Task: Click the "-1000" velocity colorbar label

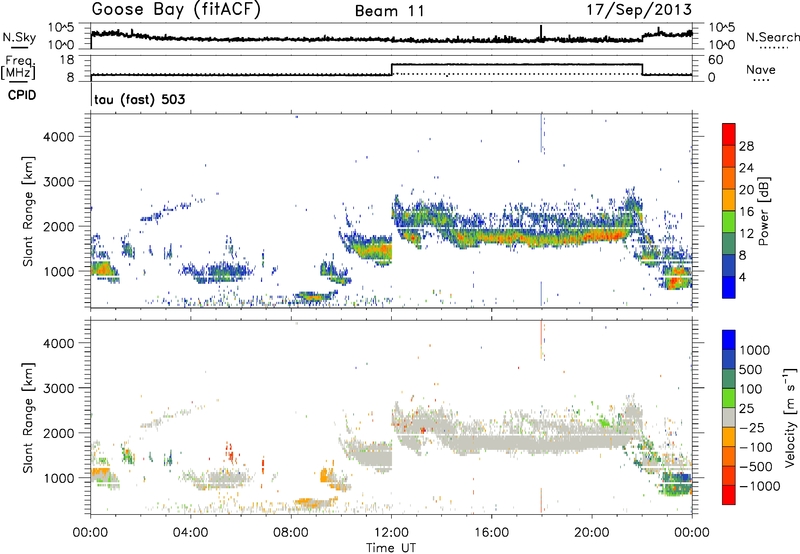Action: (759, 486)
